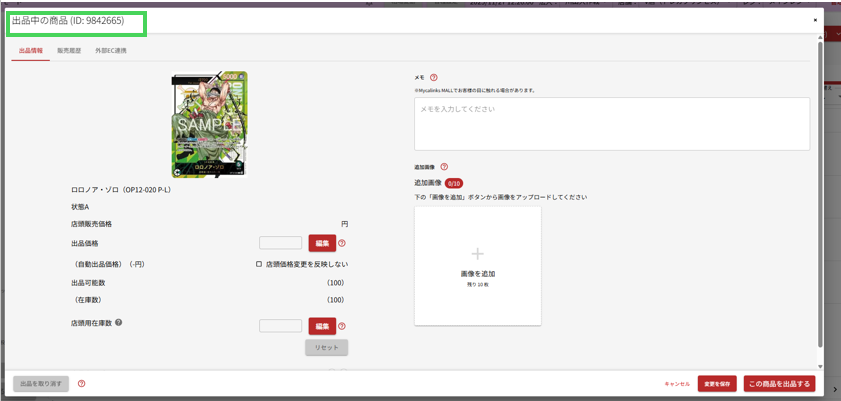Click info icon beside 店頭用在庫数 label
Screen dimensions: 841x401
119,322
